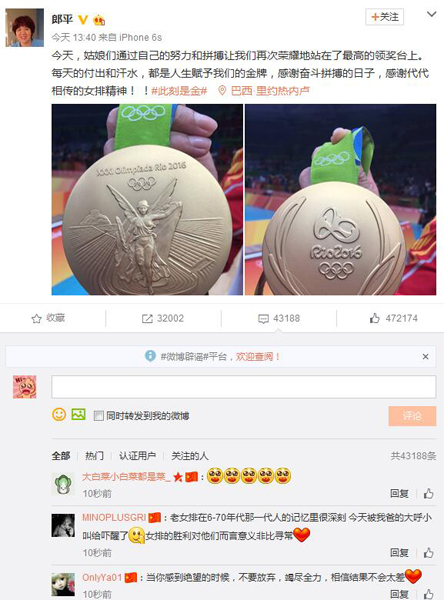Screen dimensions: 444x600
Task: Show the 关注的人 comments tab
Action: coord(189,456)
